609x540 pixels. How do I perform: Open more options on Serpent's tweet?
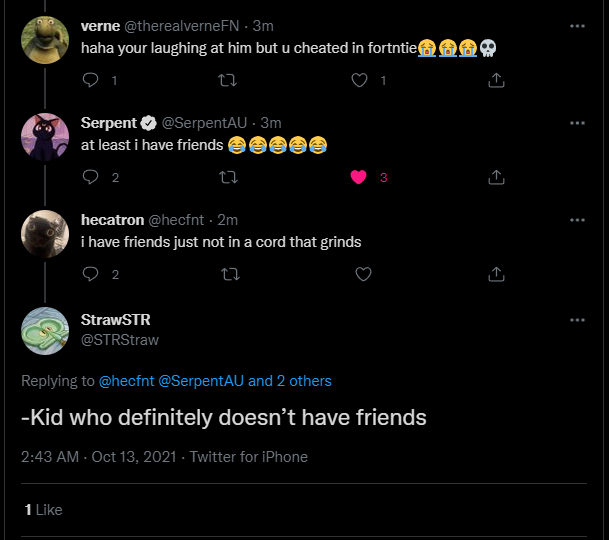[x=577, y=122]
